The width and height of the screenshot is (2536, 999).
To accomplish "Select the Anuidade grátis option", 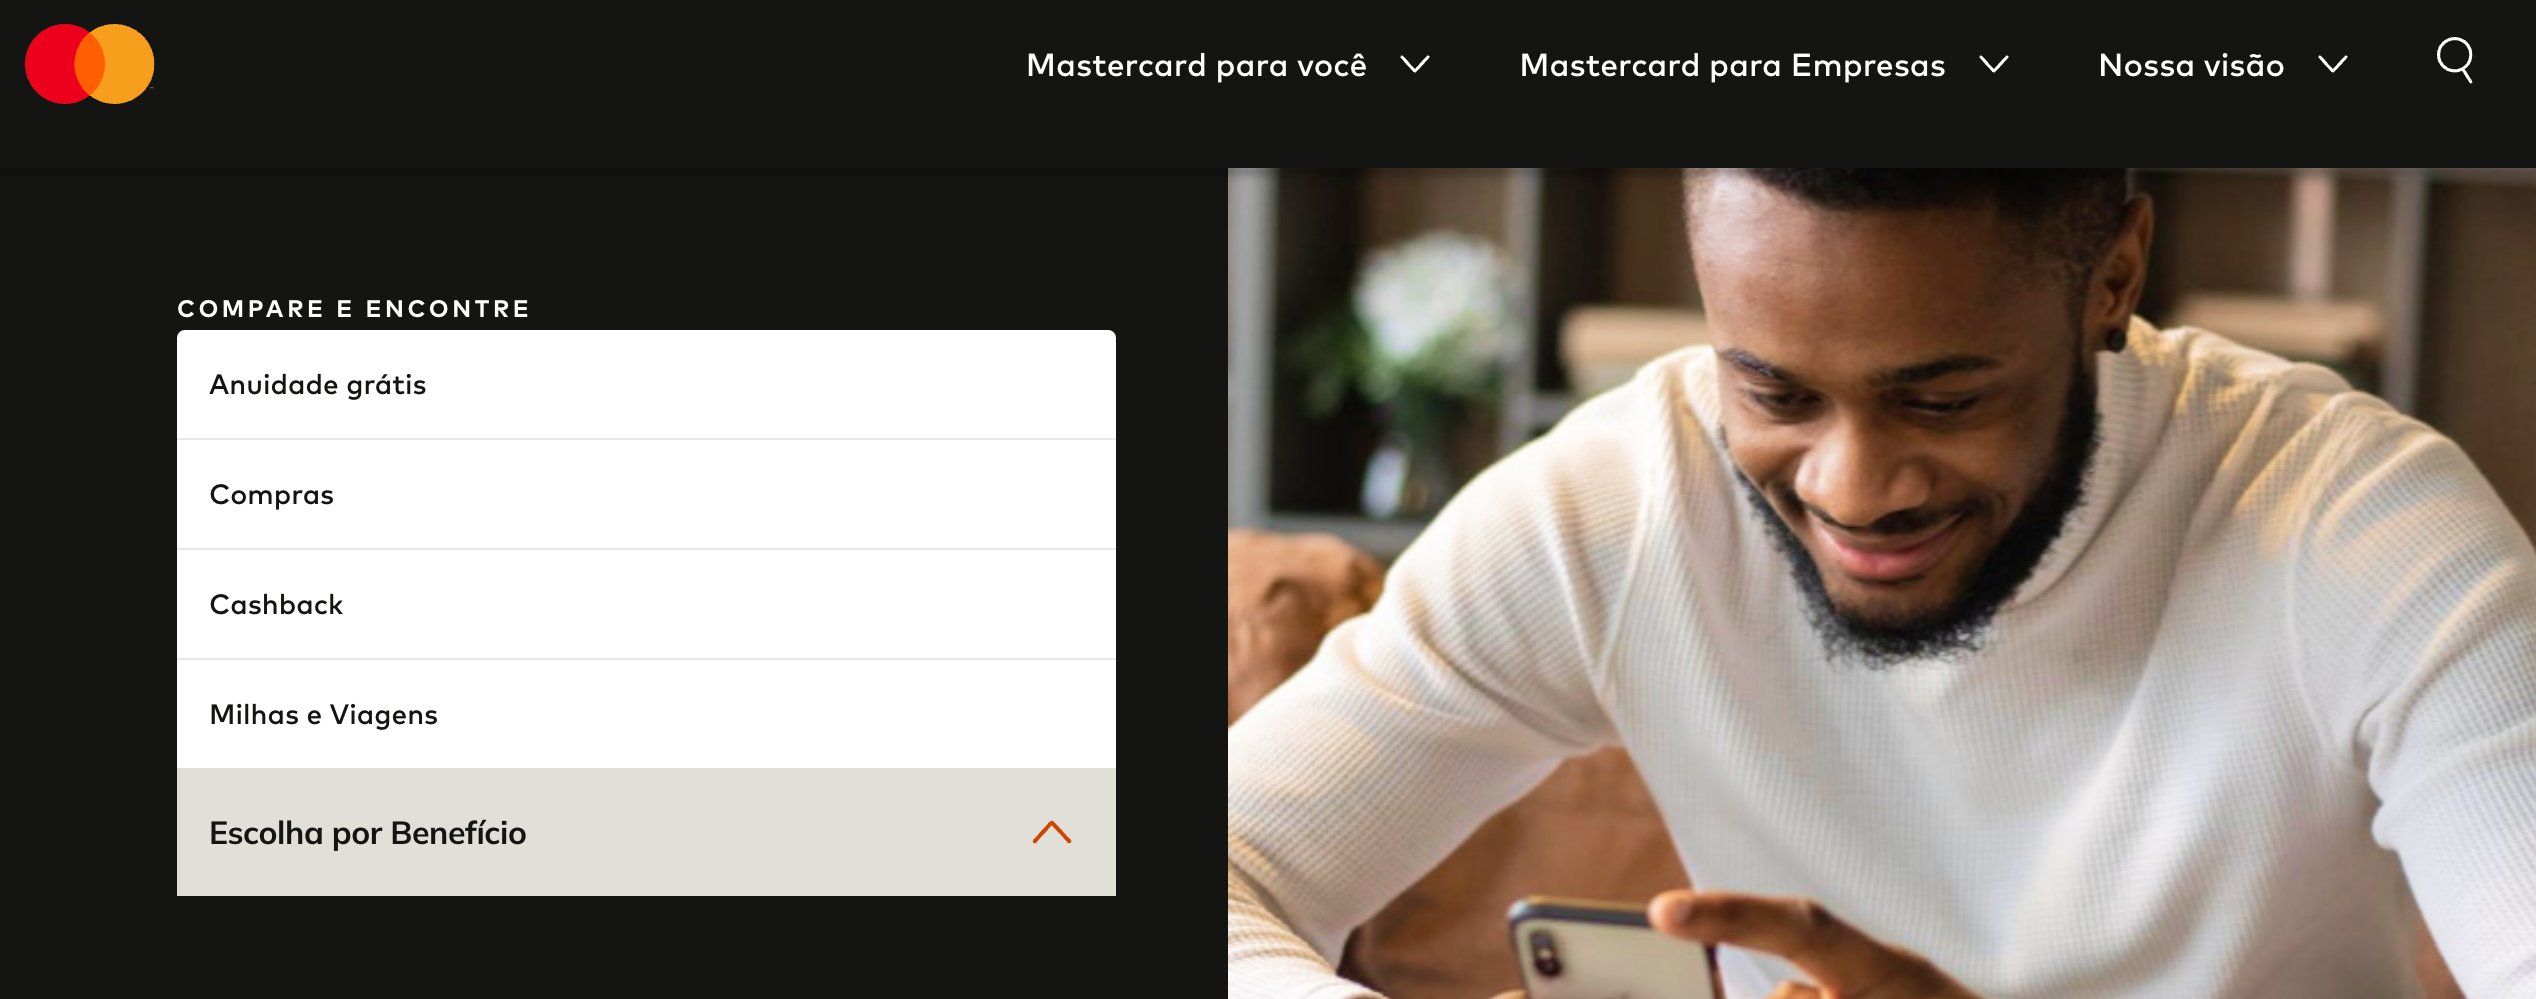I will (x=646, y=385).
